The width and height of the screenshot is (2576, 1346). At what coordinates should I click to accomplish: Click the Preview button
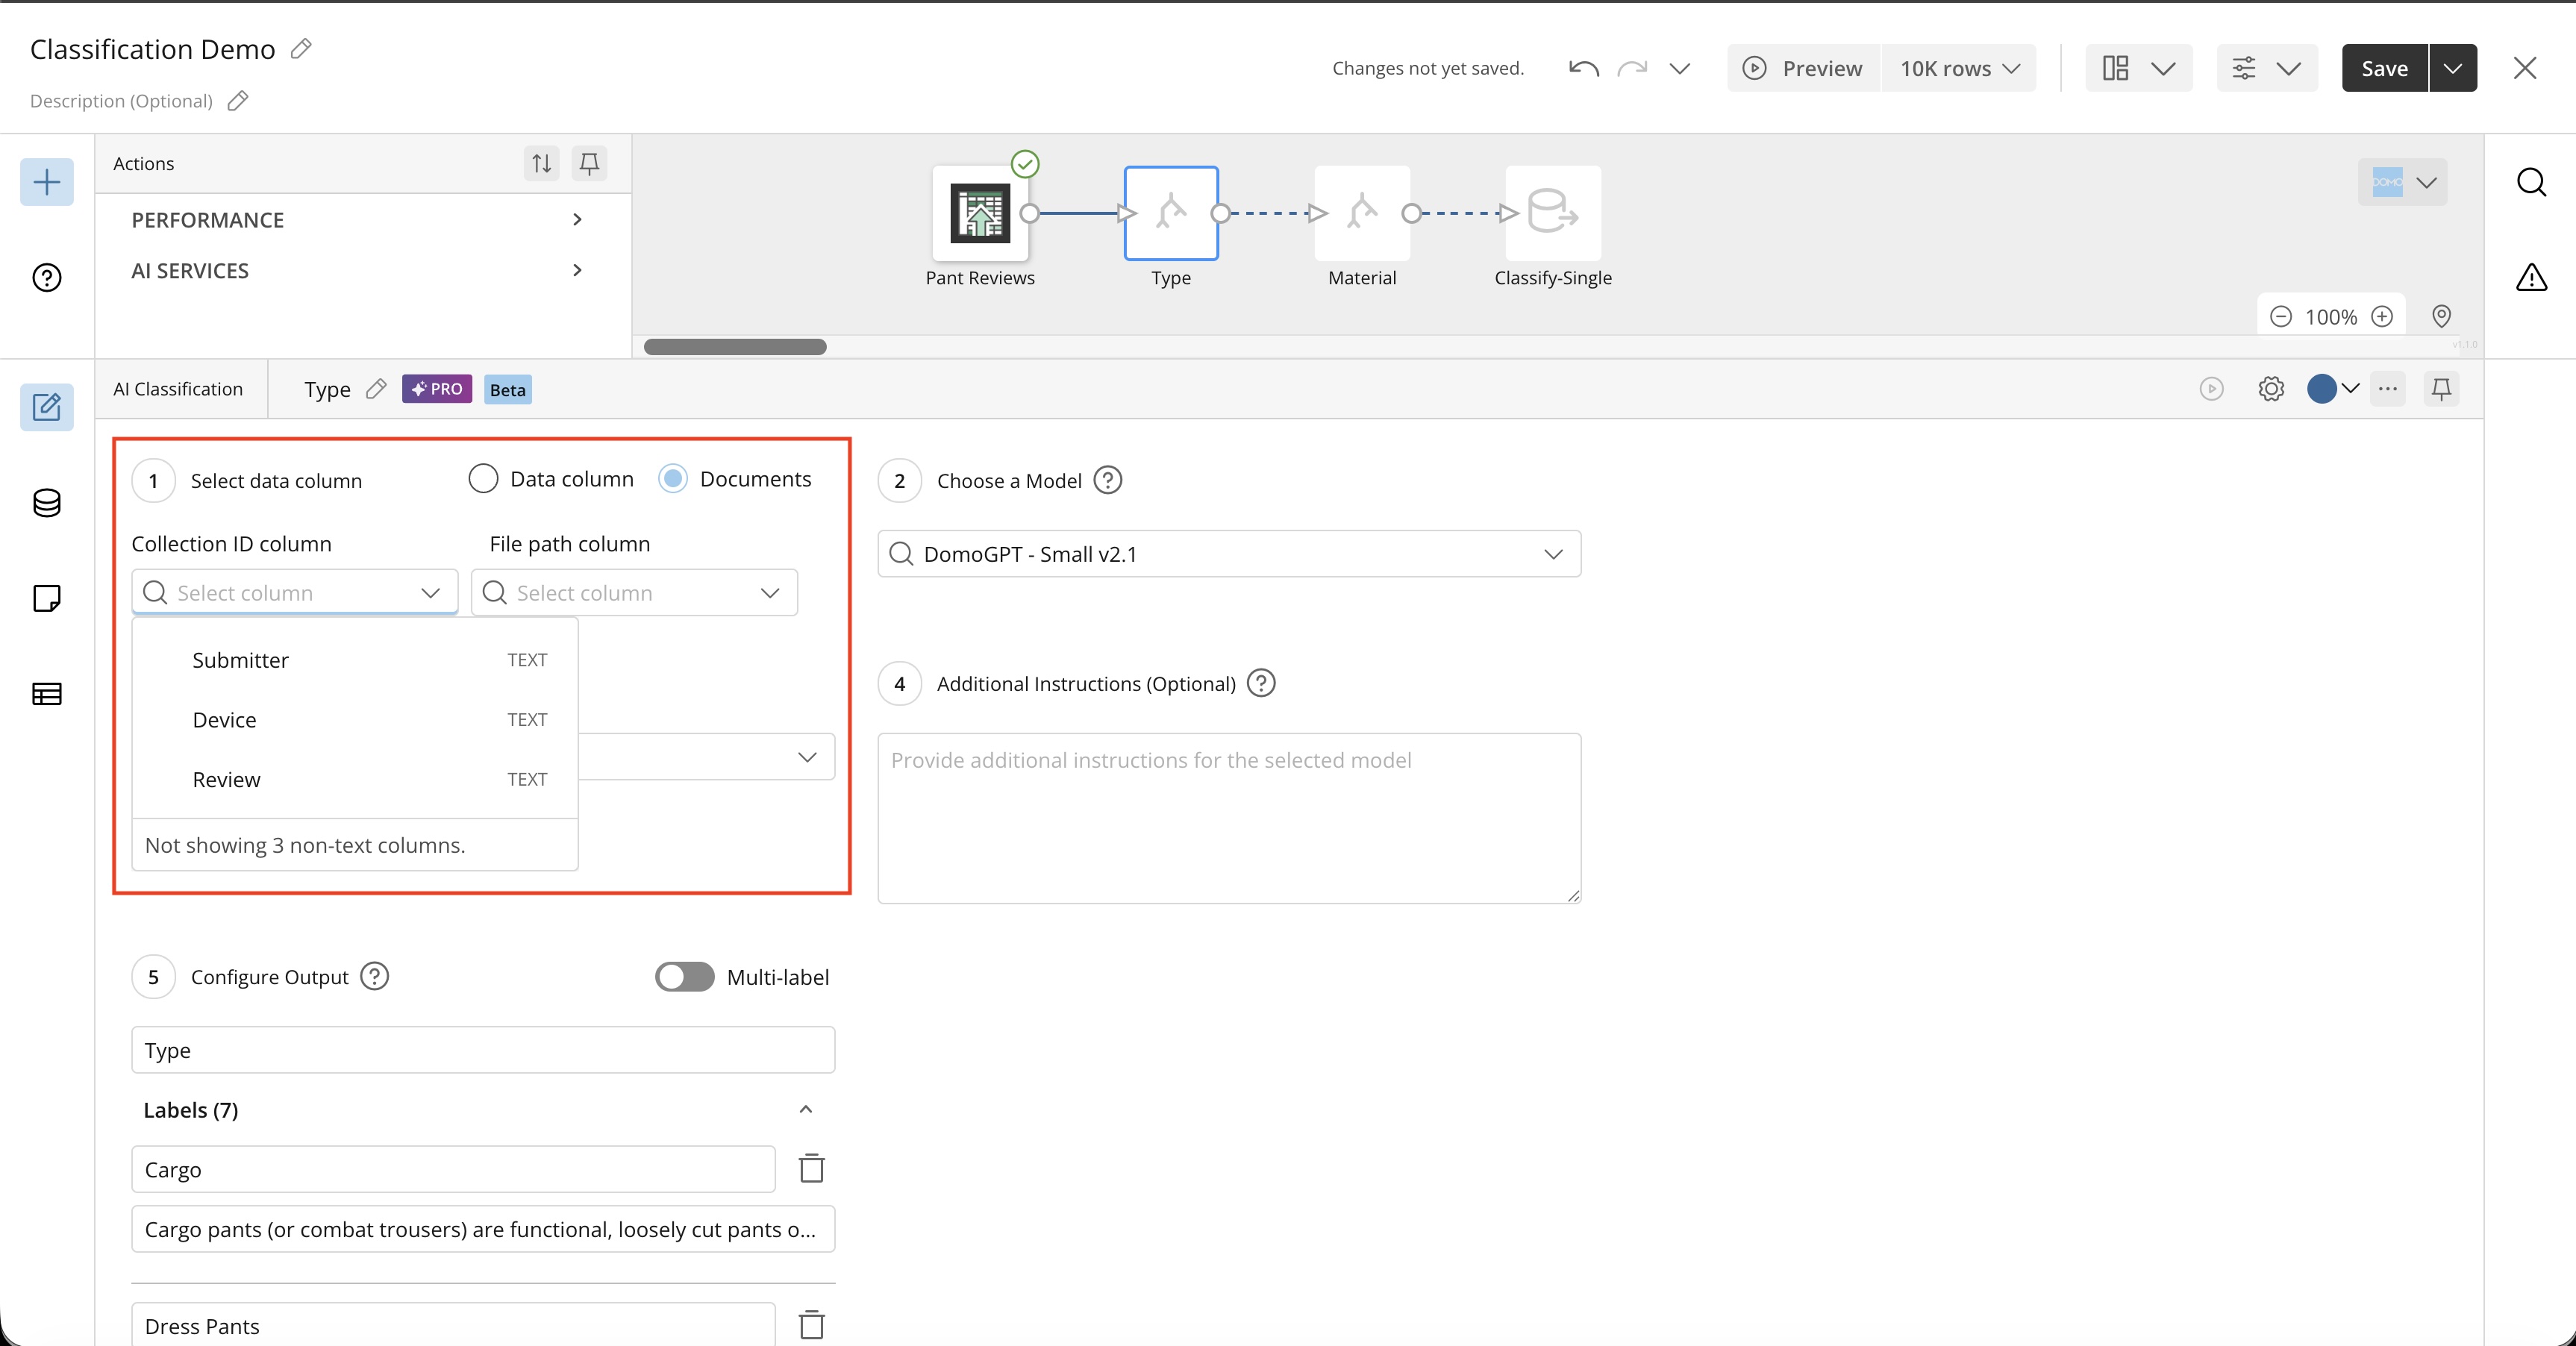click(1803, 68)
